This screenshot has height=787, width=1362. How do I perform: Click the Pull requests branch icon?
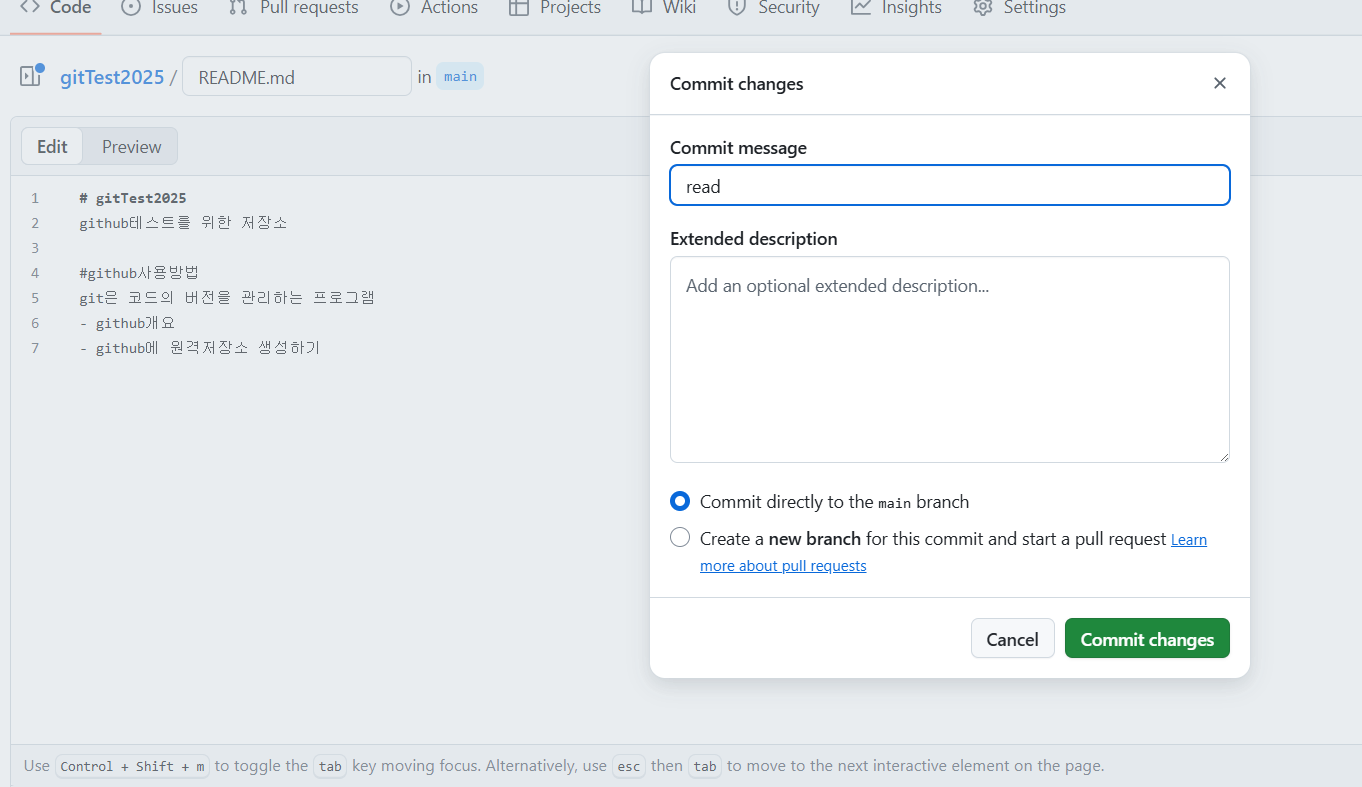pos(238,8)
